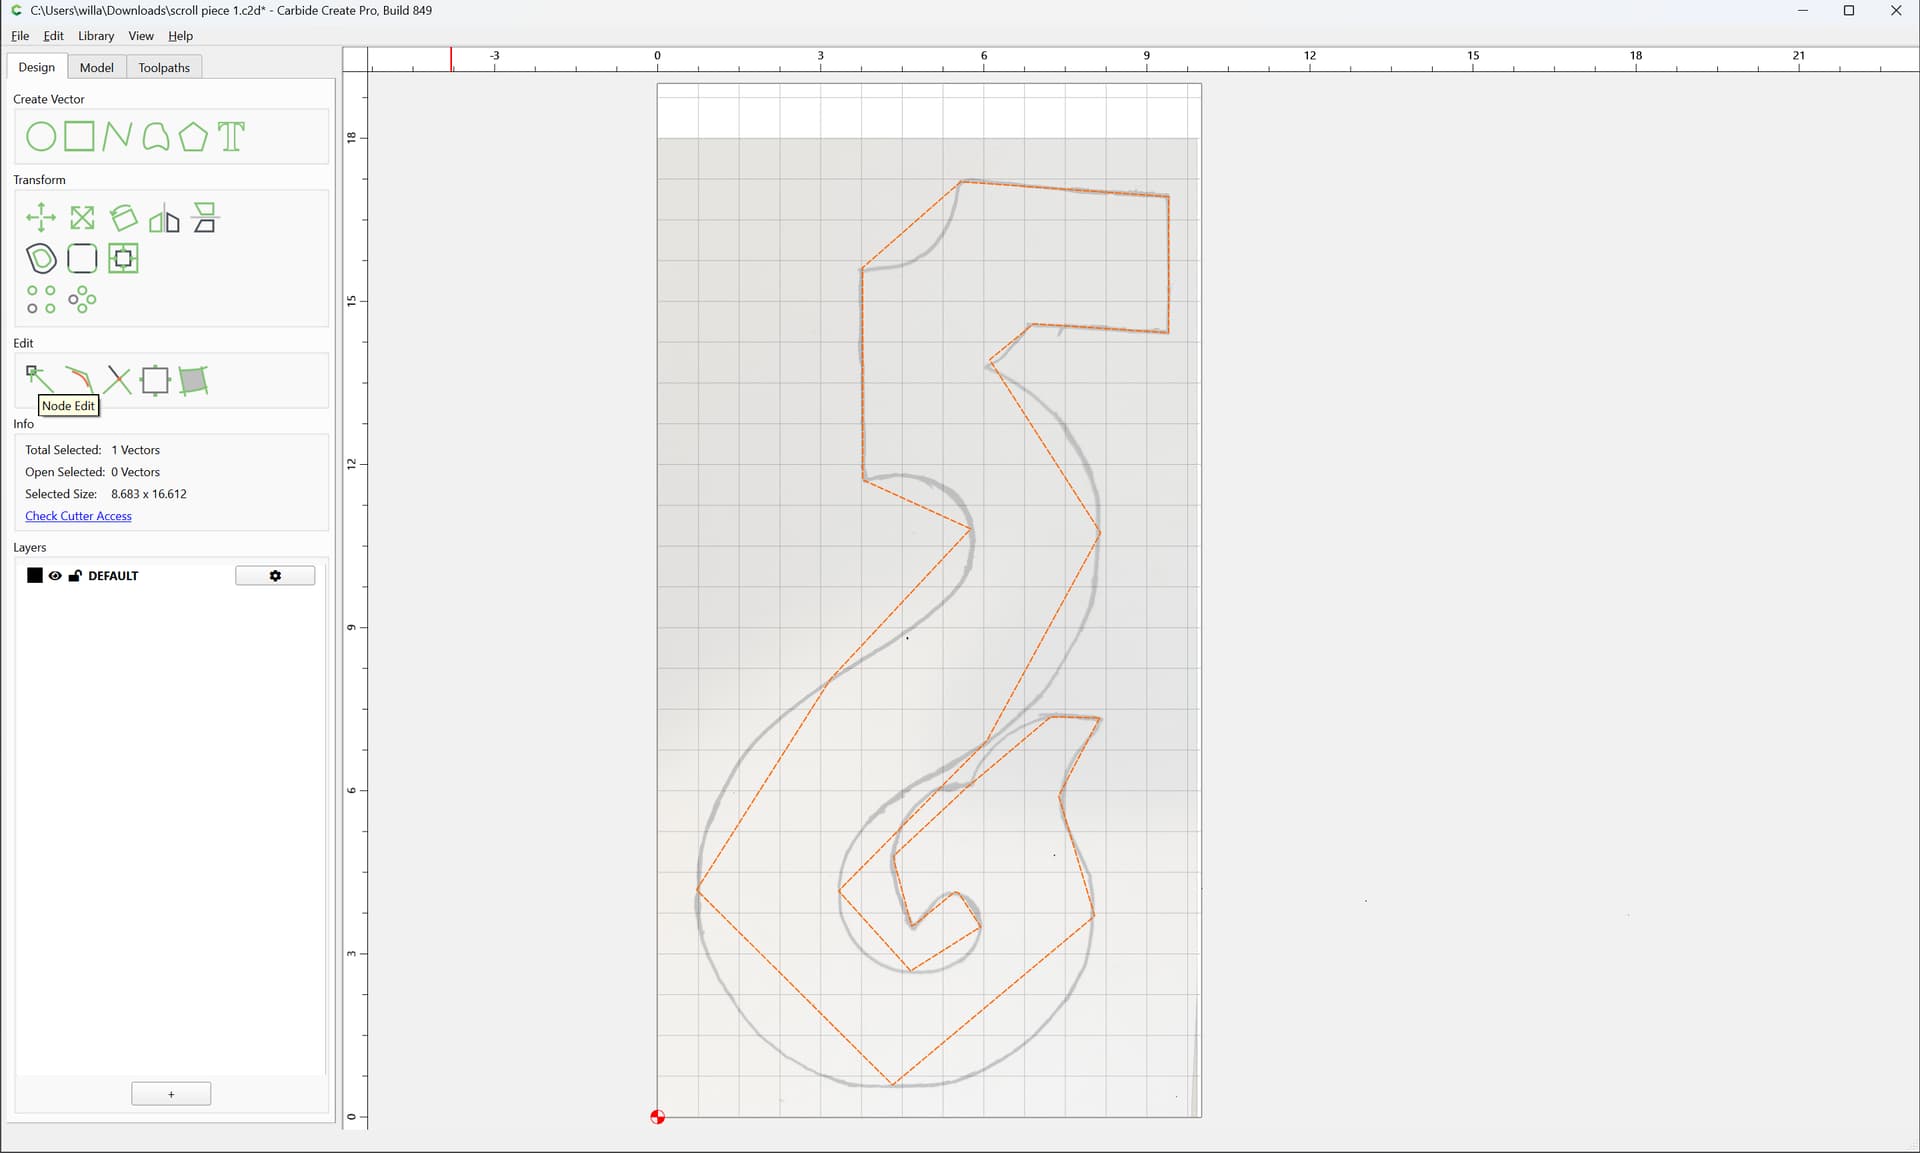Toggle the lock on DEFAULT layer

pos(75,576)
